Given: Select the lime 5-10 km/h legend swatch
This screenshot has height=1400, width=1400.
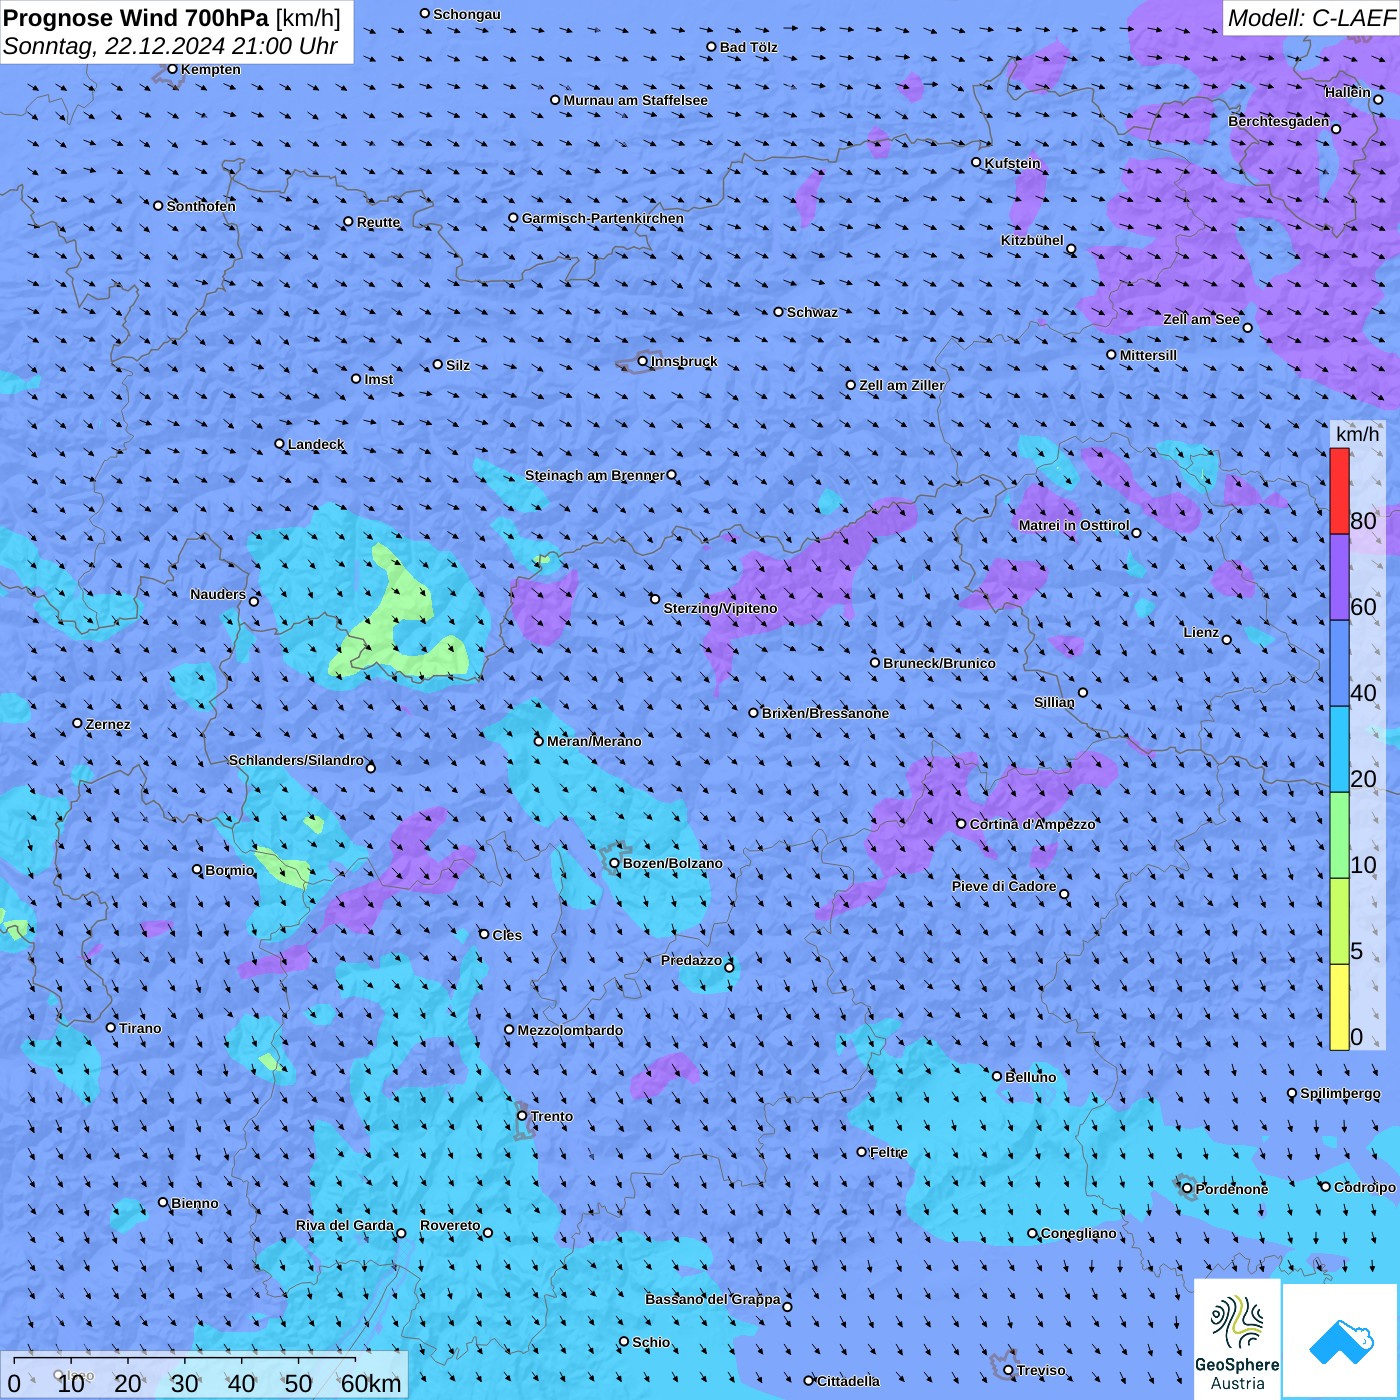Looking at the screenshot, I should [x=1339, y=922].
